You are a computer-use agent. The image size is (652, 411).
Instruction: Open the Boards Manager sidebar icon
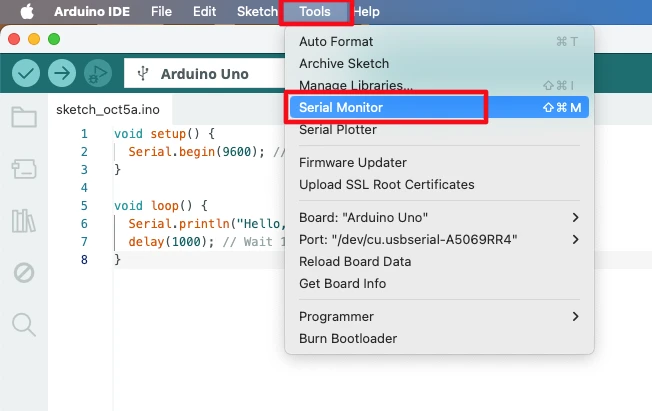pyautogui.click(x=23, y=169)
